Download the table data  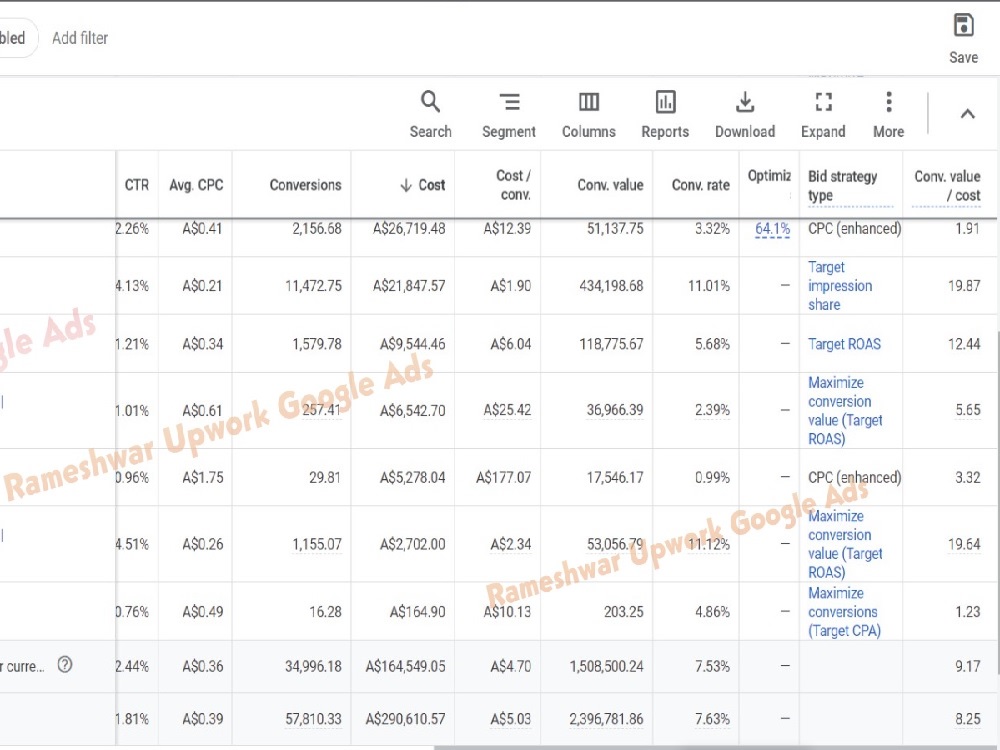pos(745,114)
